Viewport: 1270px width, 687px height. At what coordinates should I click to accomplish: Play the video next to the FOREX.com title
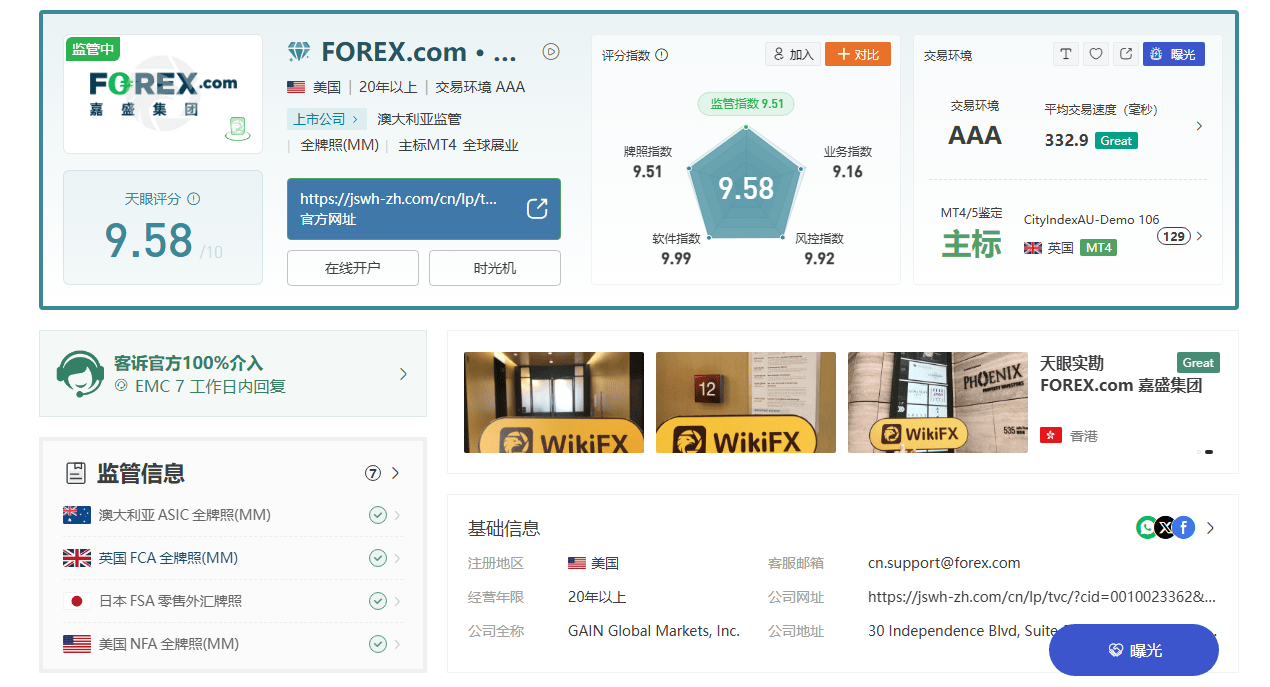(551, 52)
